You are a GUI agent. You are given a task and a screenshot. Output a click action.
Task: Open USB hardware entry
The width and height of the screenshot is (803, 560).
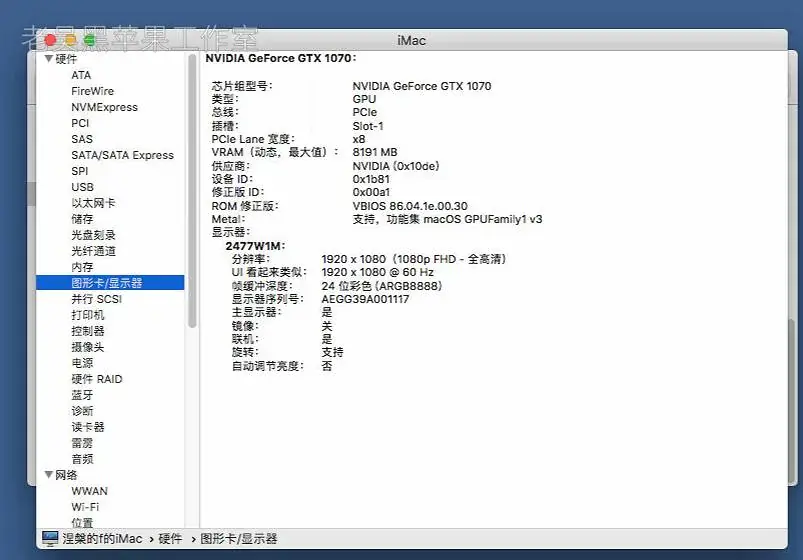(x=82, y=187)
